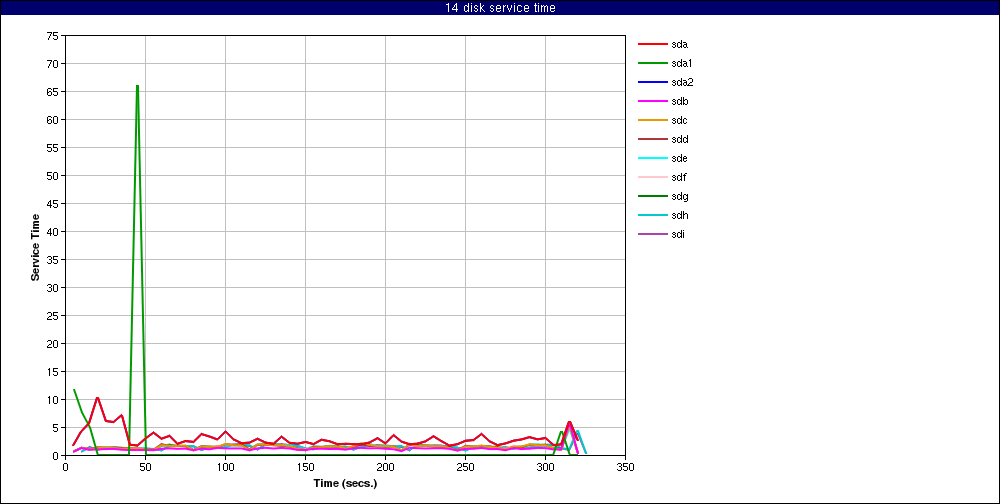Click the y-axis tick label 65
This screenshot has height=504, width=1000.
click(x=52, y=92)
